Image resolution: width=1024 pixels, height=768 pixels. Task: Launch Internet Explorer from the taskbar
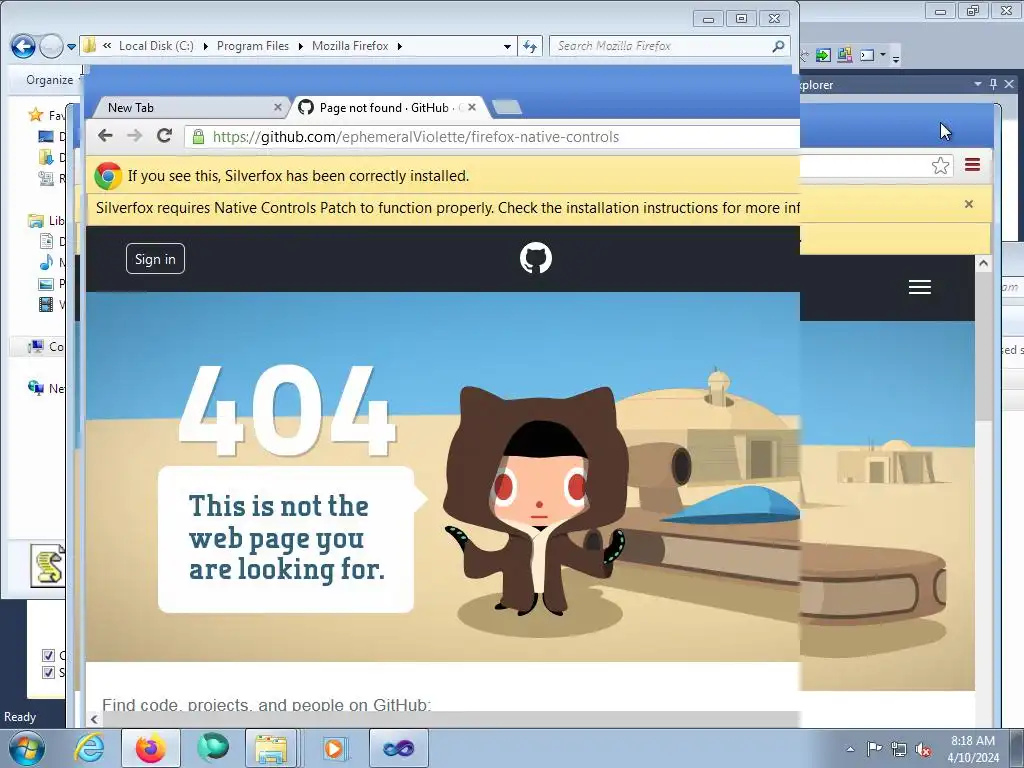coord(89,747)
